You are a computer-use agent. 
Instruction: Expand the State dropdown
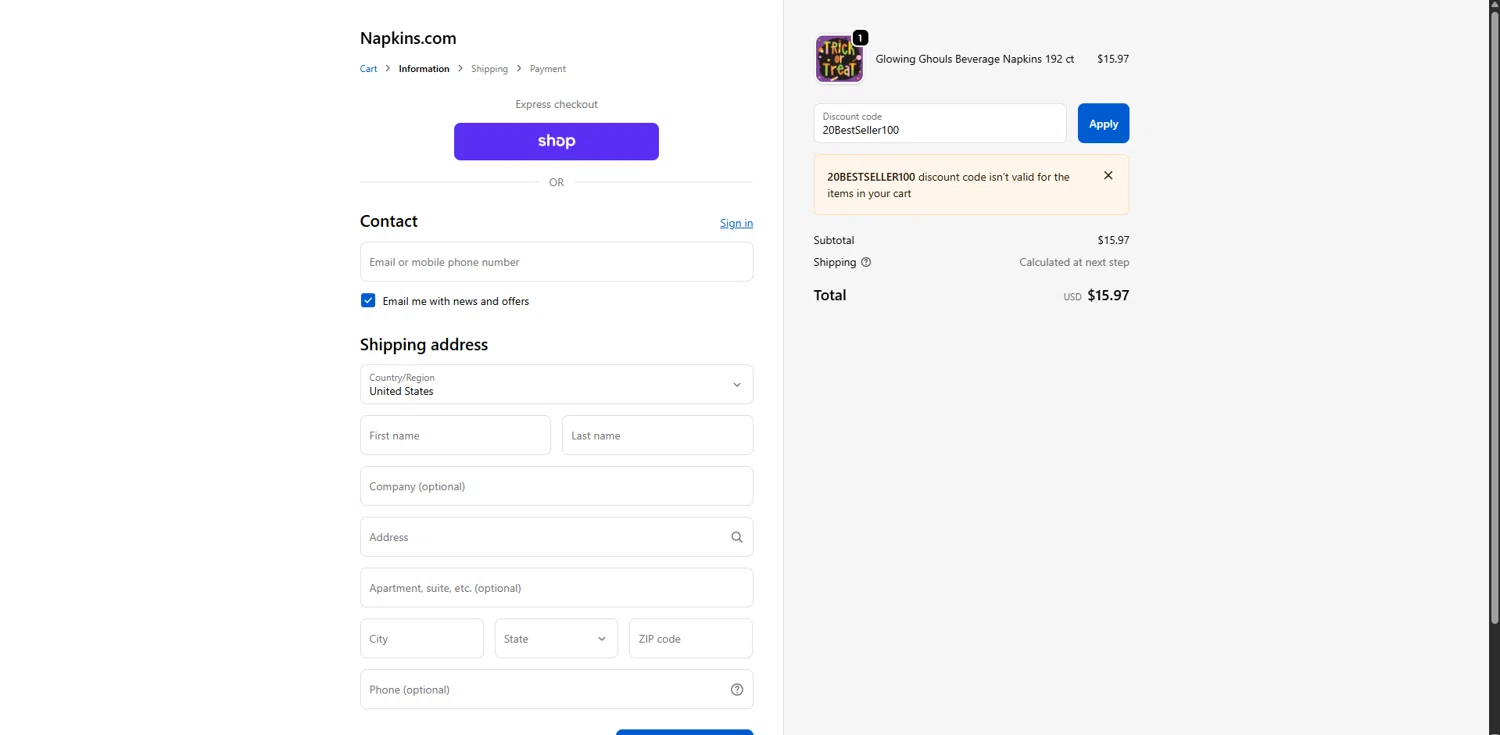[x=556, y=638]
